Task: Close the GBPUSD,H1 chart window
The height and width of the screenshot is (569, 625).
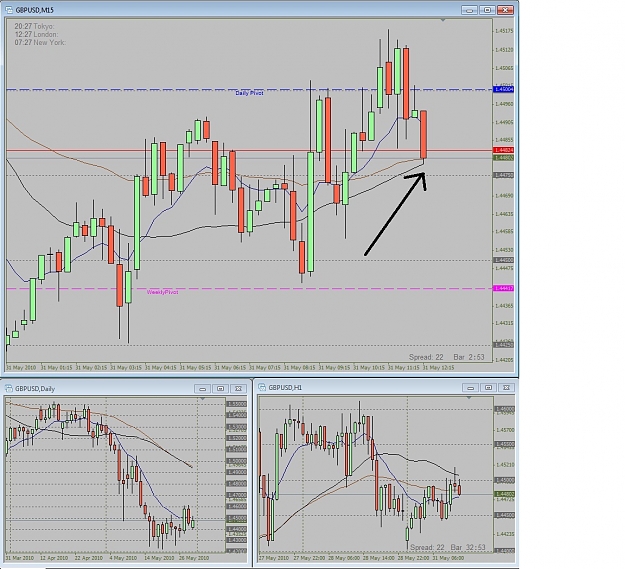Action: 506,387
